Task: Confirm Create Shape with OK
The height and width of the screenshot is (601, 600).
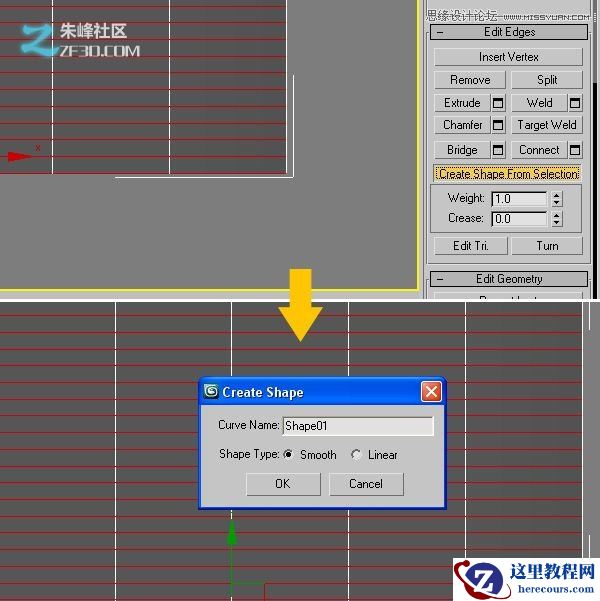Action: coord(283,484)
